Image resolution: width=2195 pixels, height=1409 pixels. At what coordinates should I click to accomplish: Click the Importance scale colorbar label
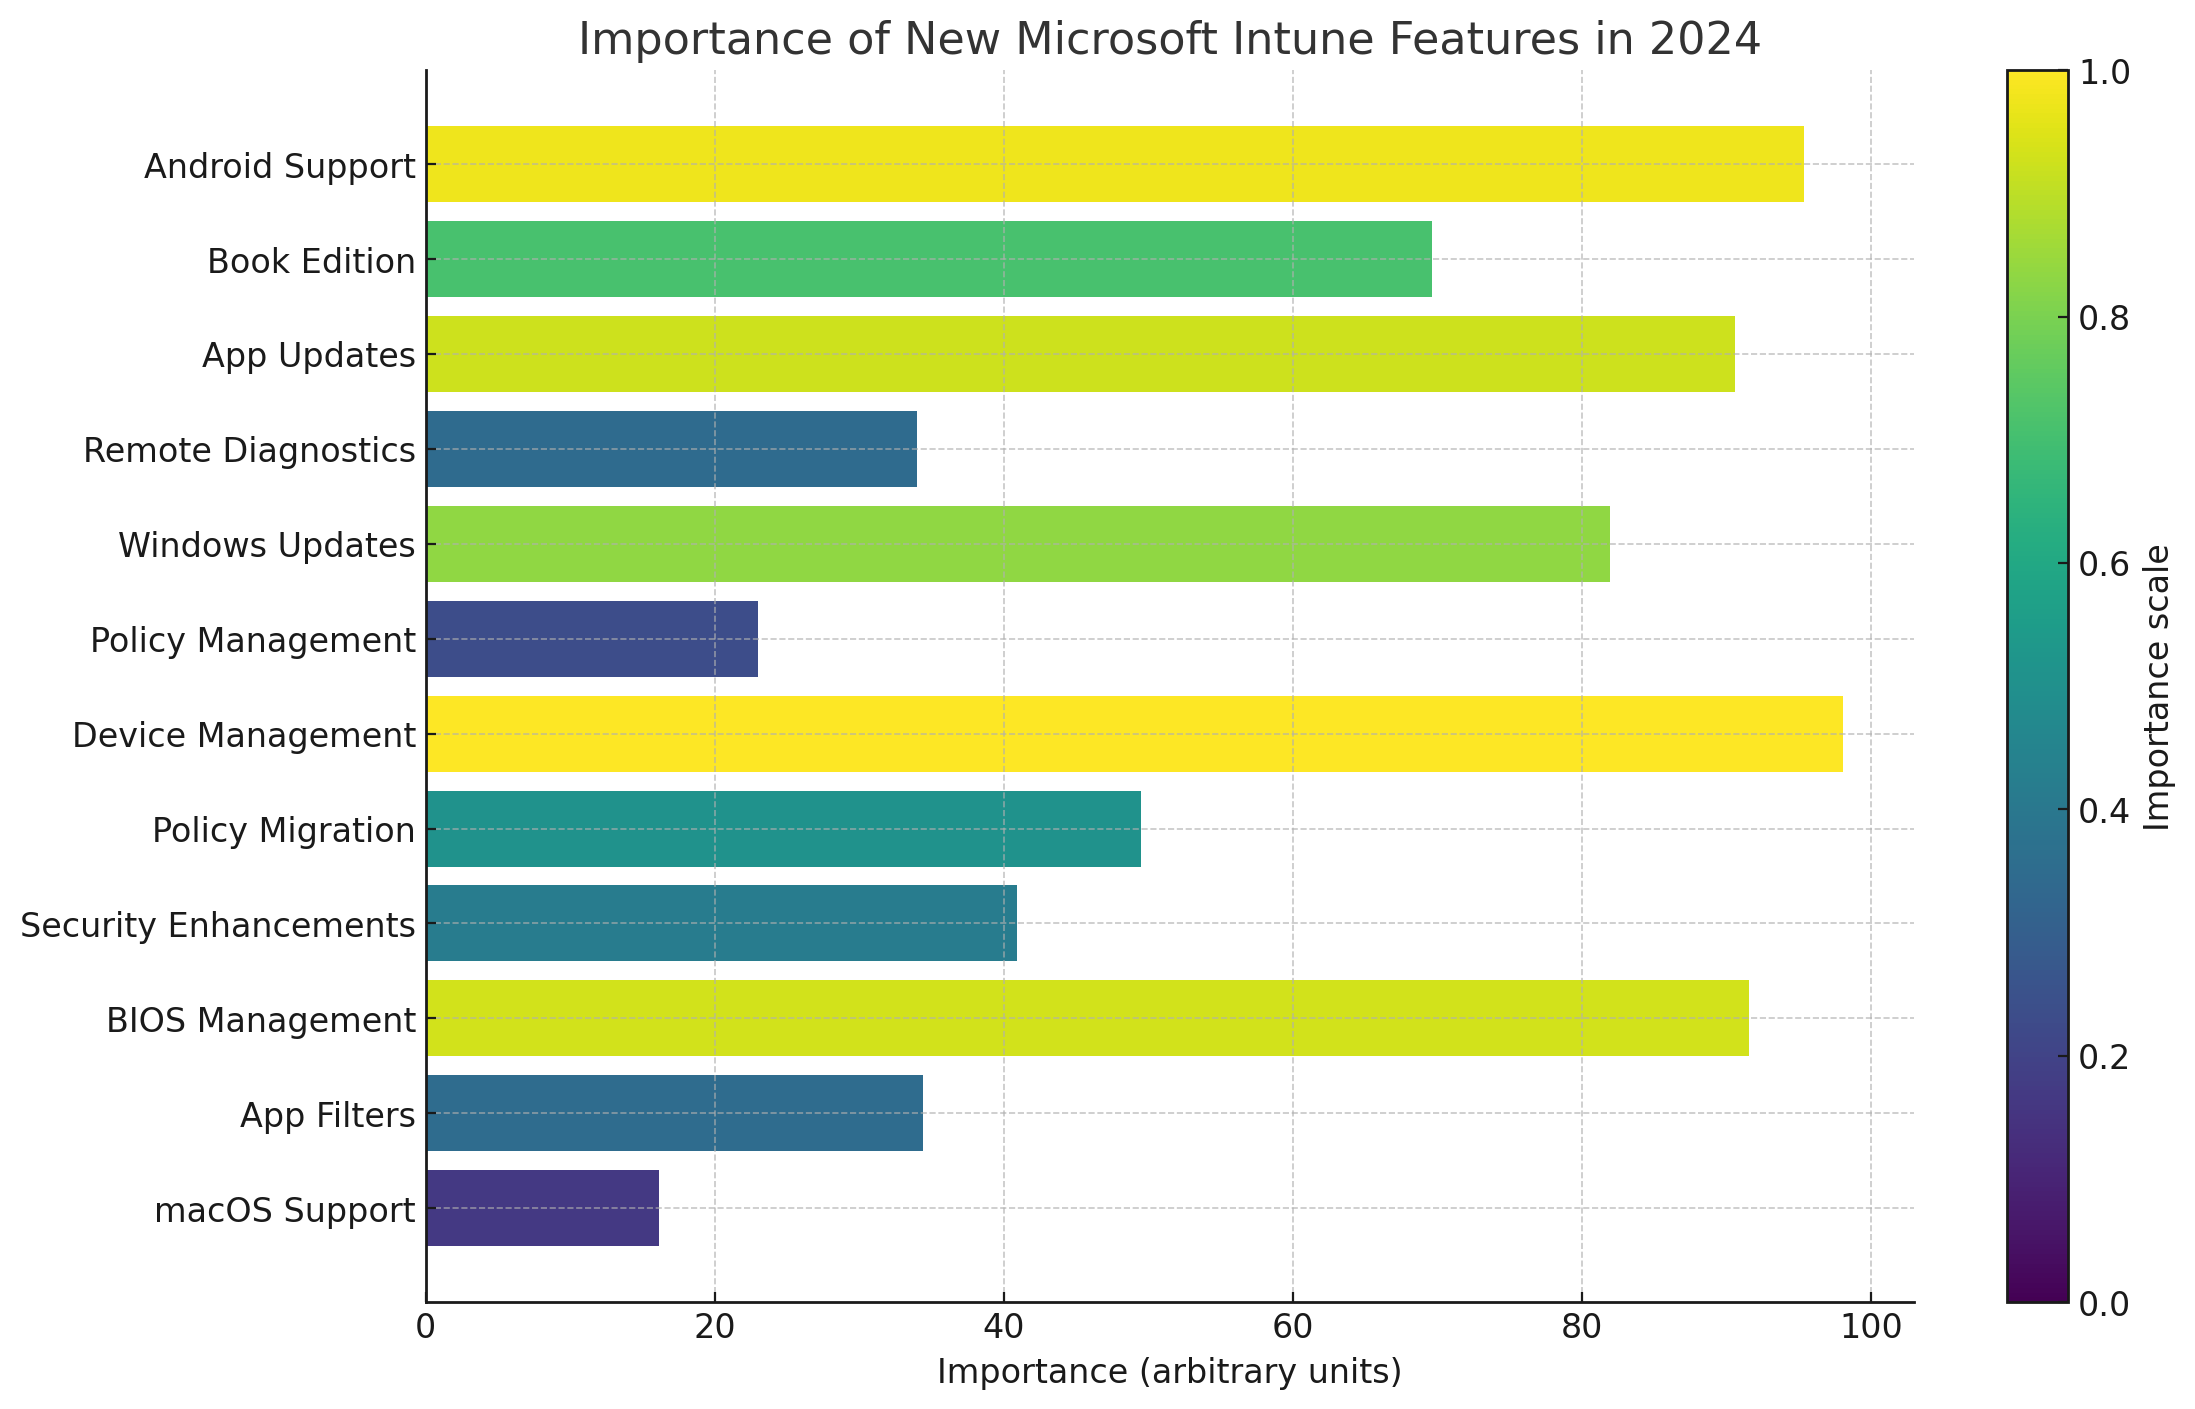coord(2158,687)
